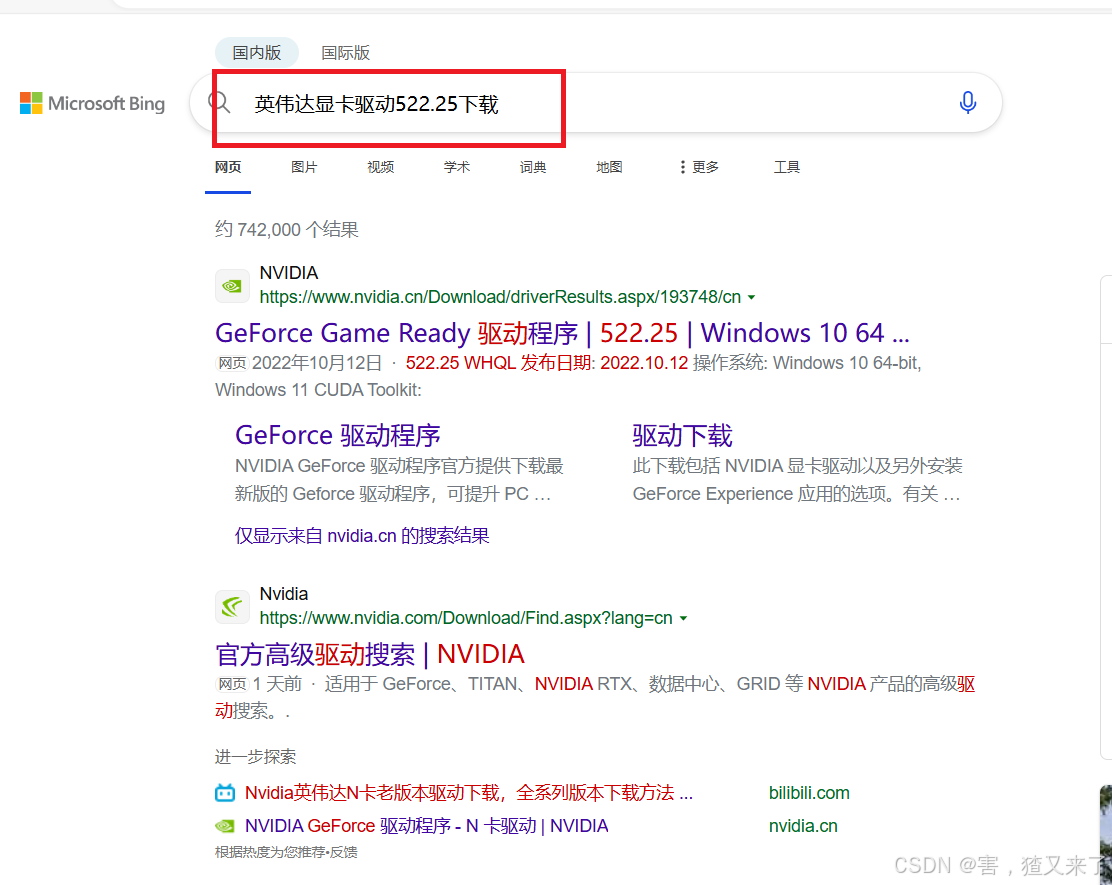The width and height of the screenshot is (1112, 885).
Task: Click the nvidia.cn driverResults URL
Action: tap(500, 297)
